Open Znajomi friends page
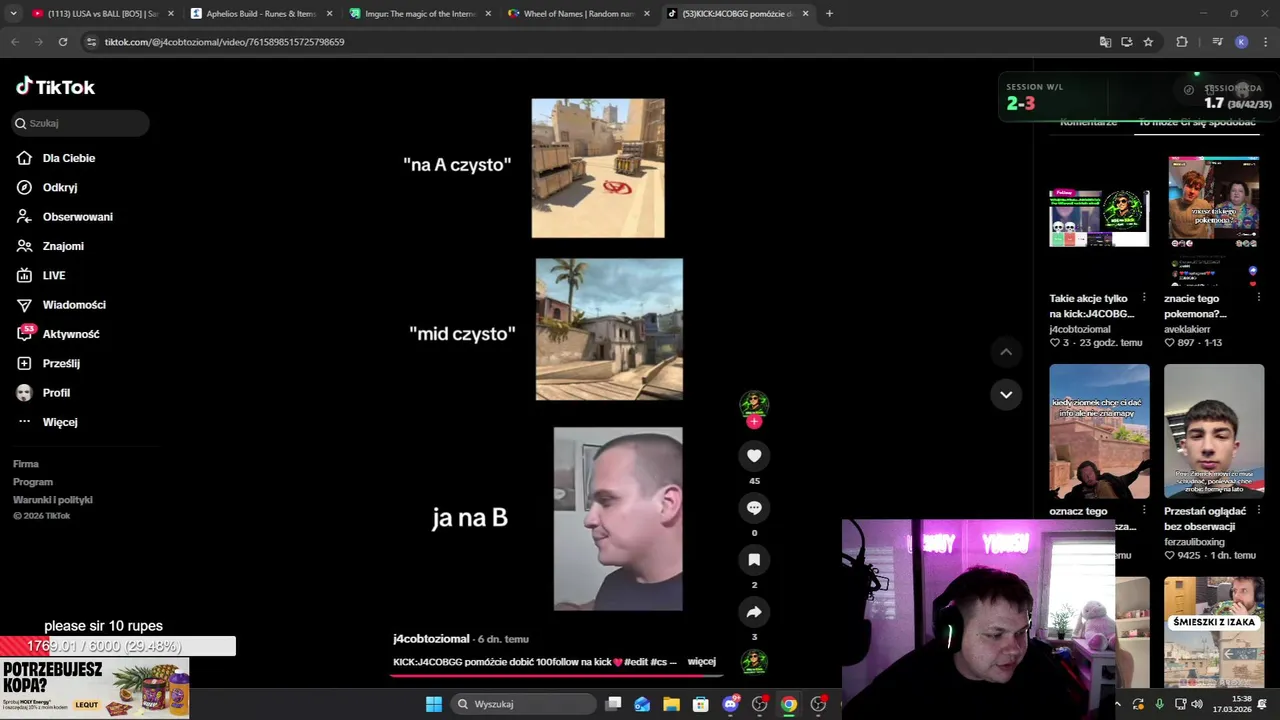 tap(62, 246)
